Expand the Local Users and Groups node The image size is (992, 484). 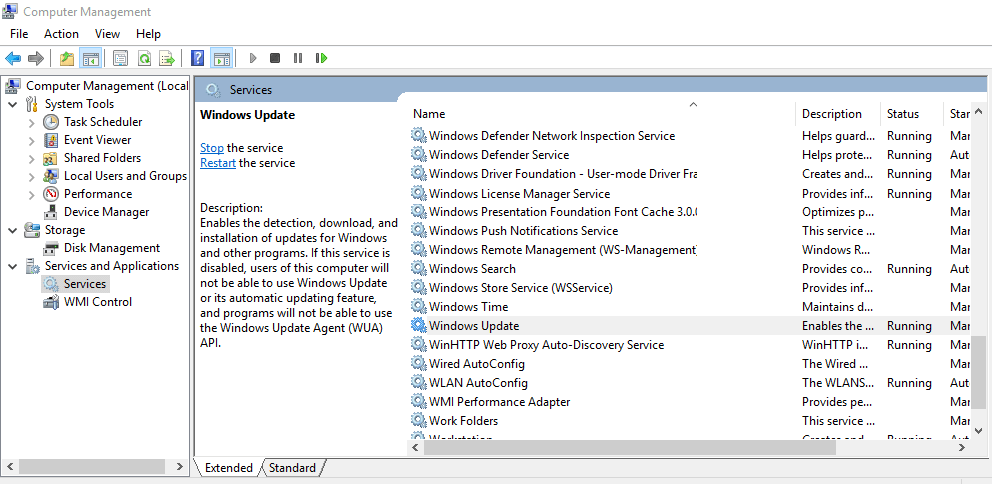(32, 177)
